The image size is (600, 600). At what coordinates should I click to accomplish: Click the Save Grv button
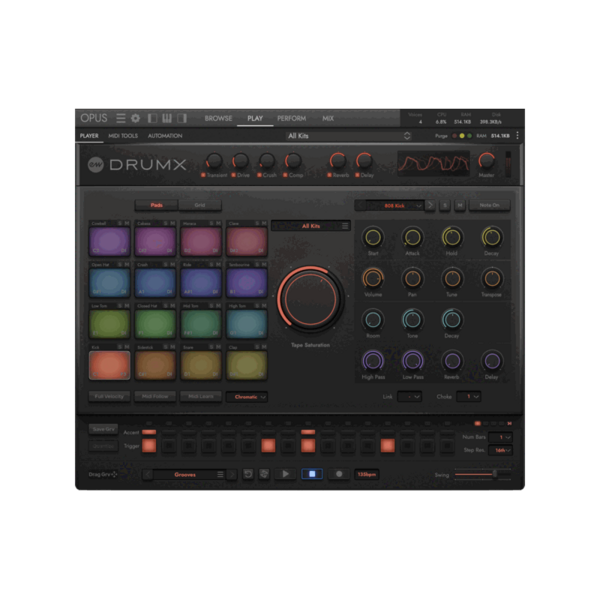tap(103, 429)
